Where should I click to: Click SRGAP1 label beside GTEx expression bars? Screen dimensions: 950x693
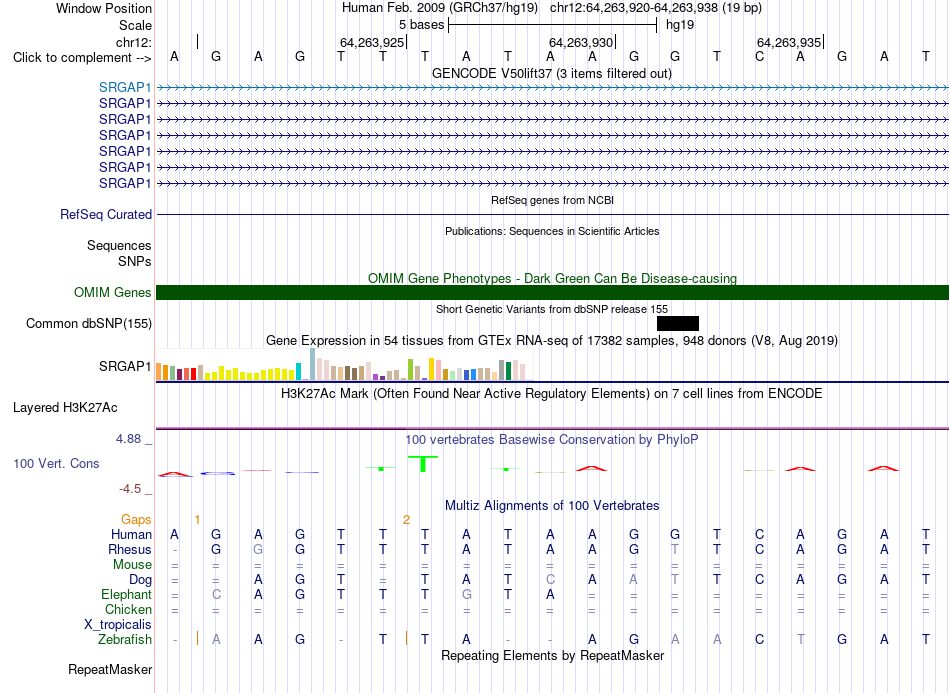pyautogui.click(x=125, y=366)
